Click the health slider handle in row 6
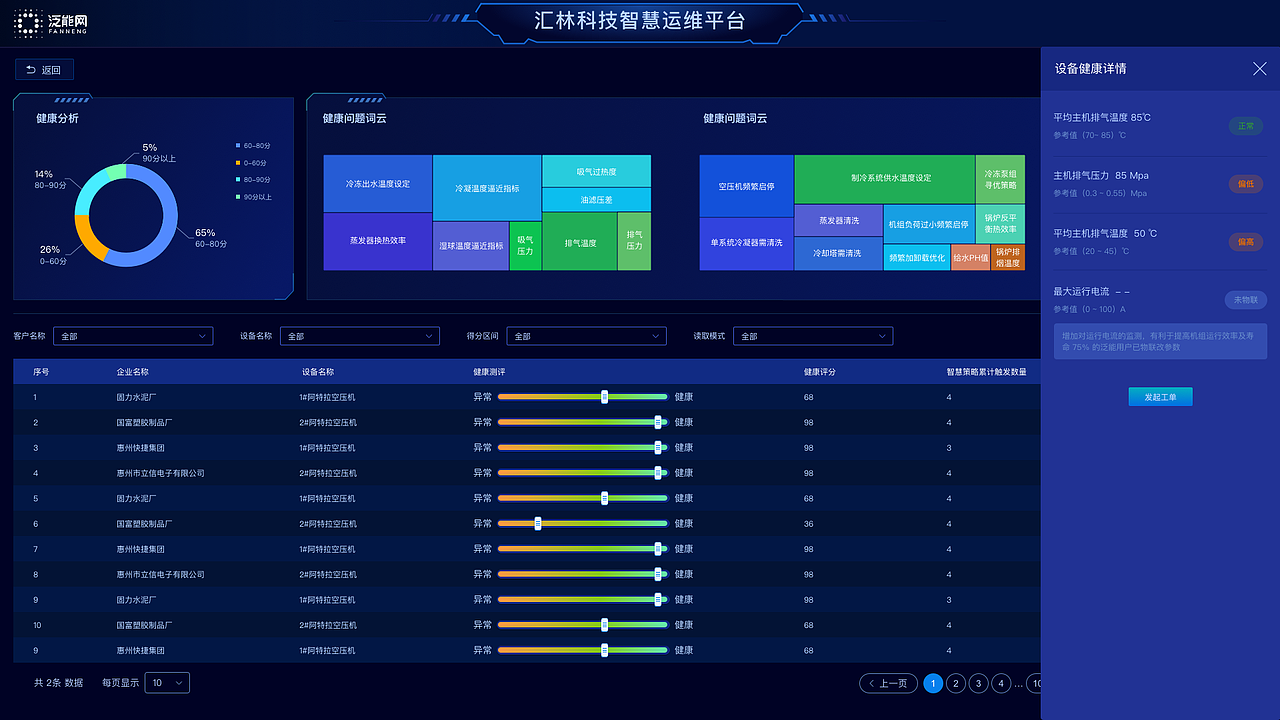 click(x=538, y=523)
